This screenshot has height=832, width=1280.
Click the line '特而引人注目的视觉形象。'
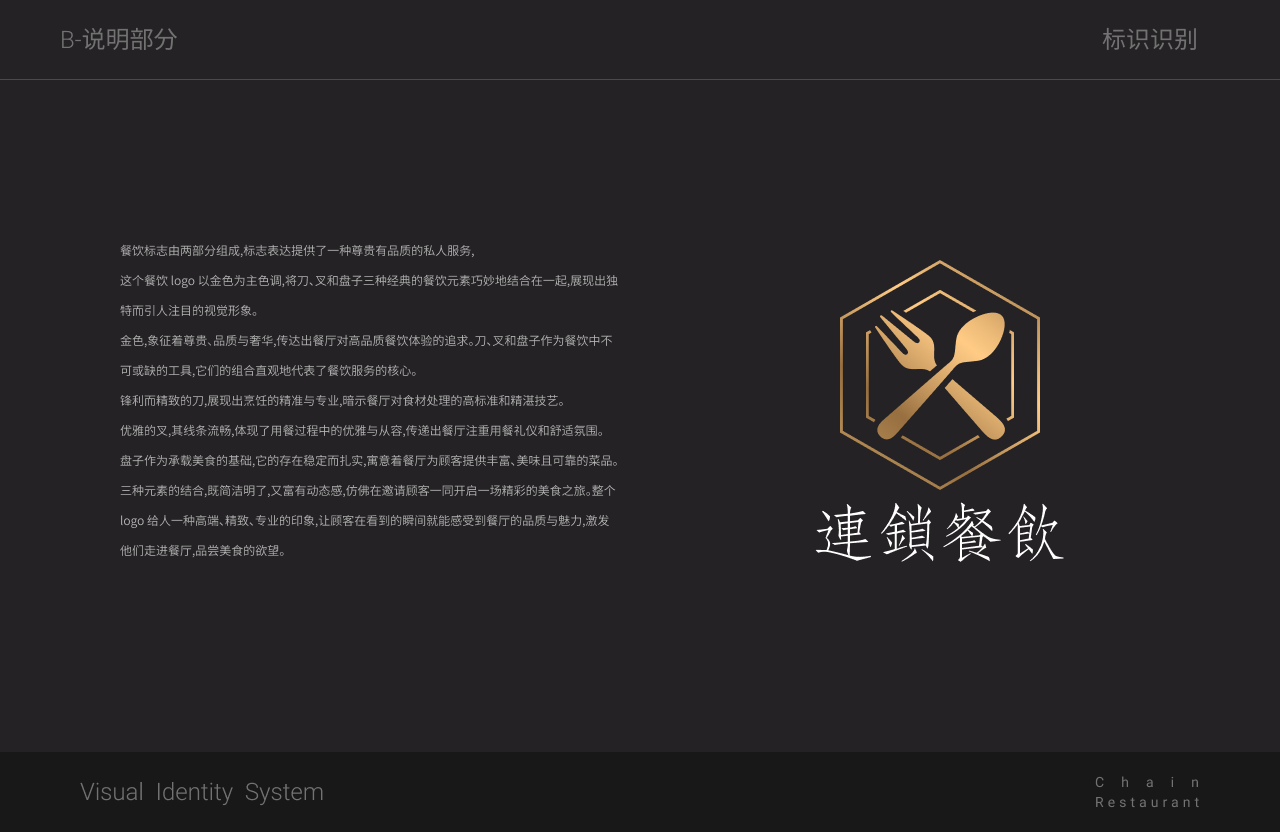(x=190, y=310)
